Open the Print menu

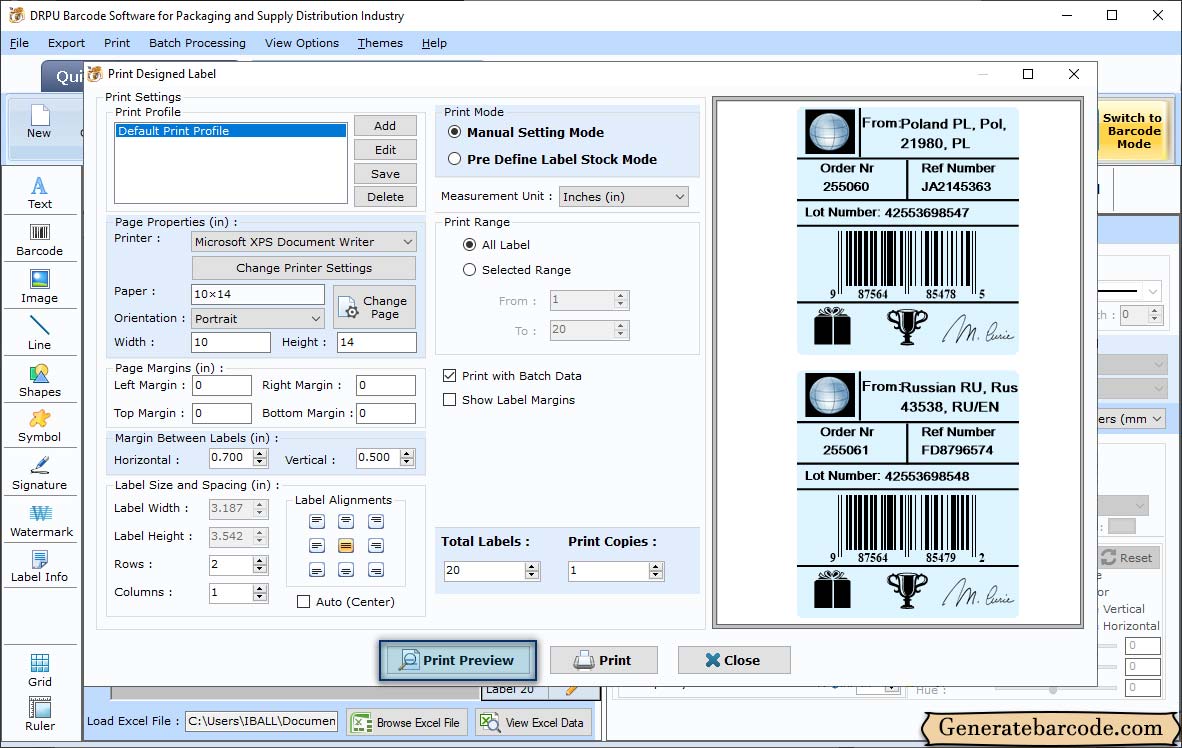pos(117,43)
